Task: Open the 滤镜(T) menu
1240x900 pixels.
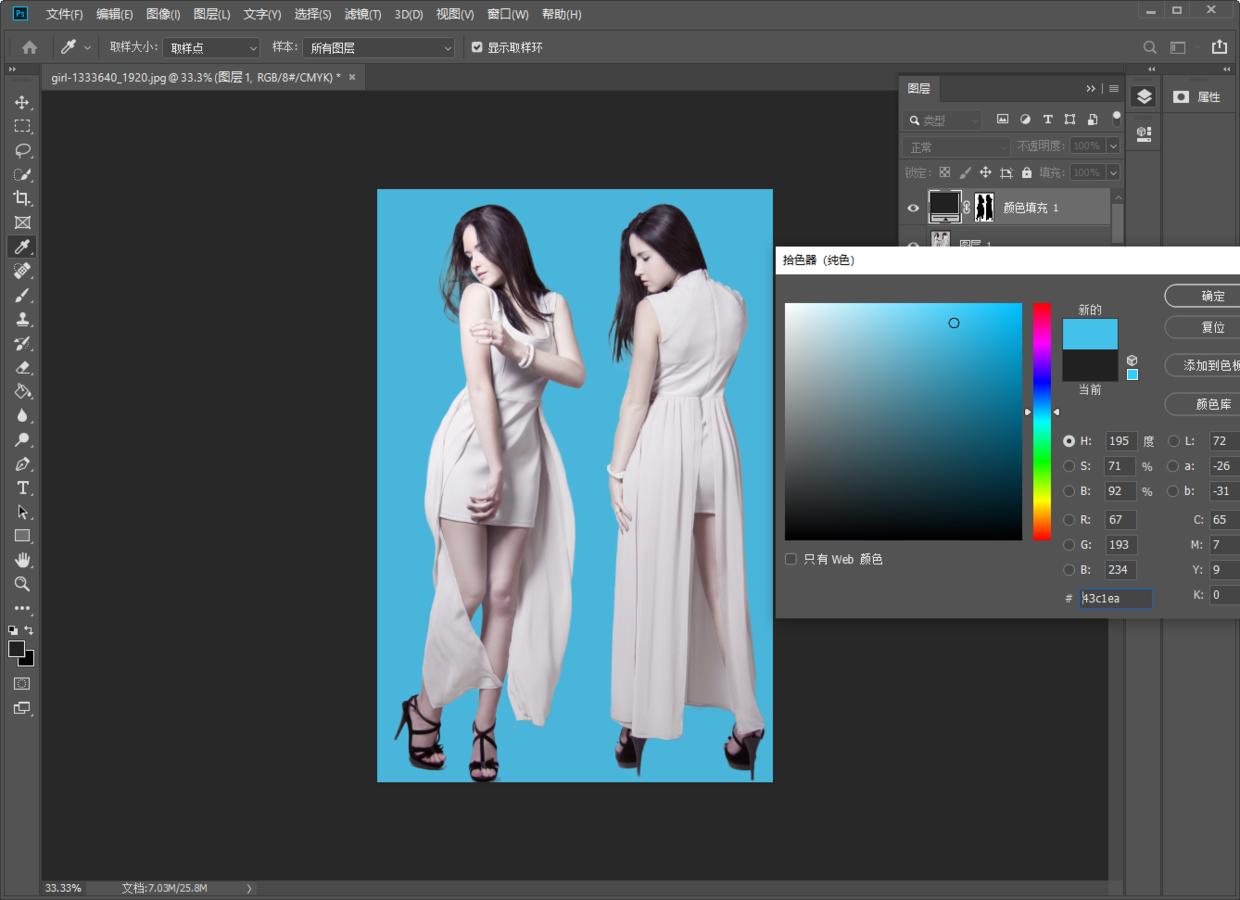Action: point(362,14)
